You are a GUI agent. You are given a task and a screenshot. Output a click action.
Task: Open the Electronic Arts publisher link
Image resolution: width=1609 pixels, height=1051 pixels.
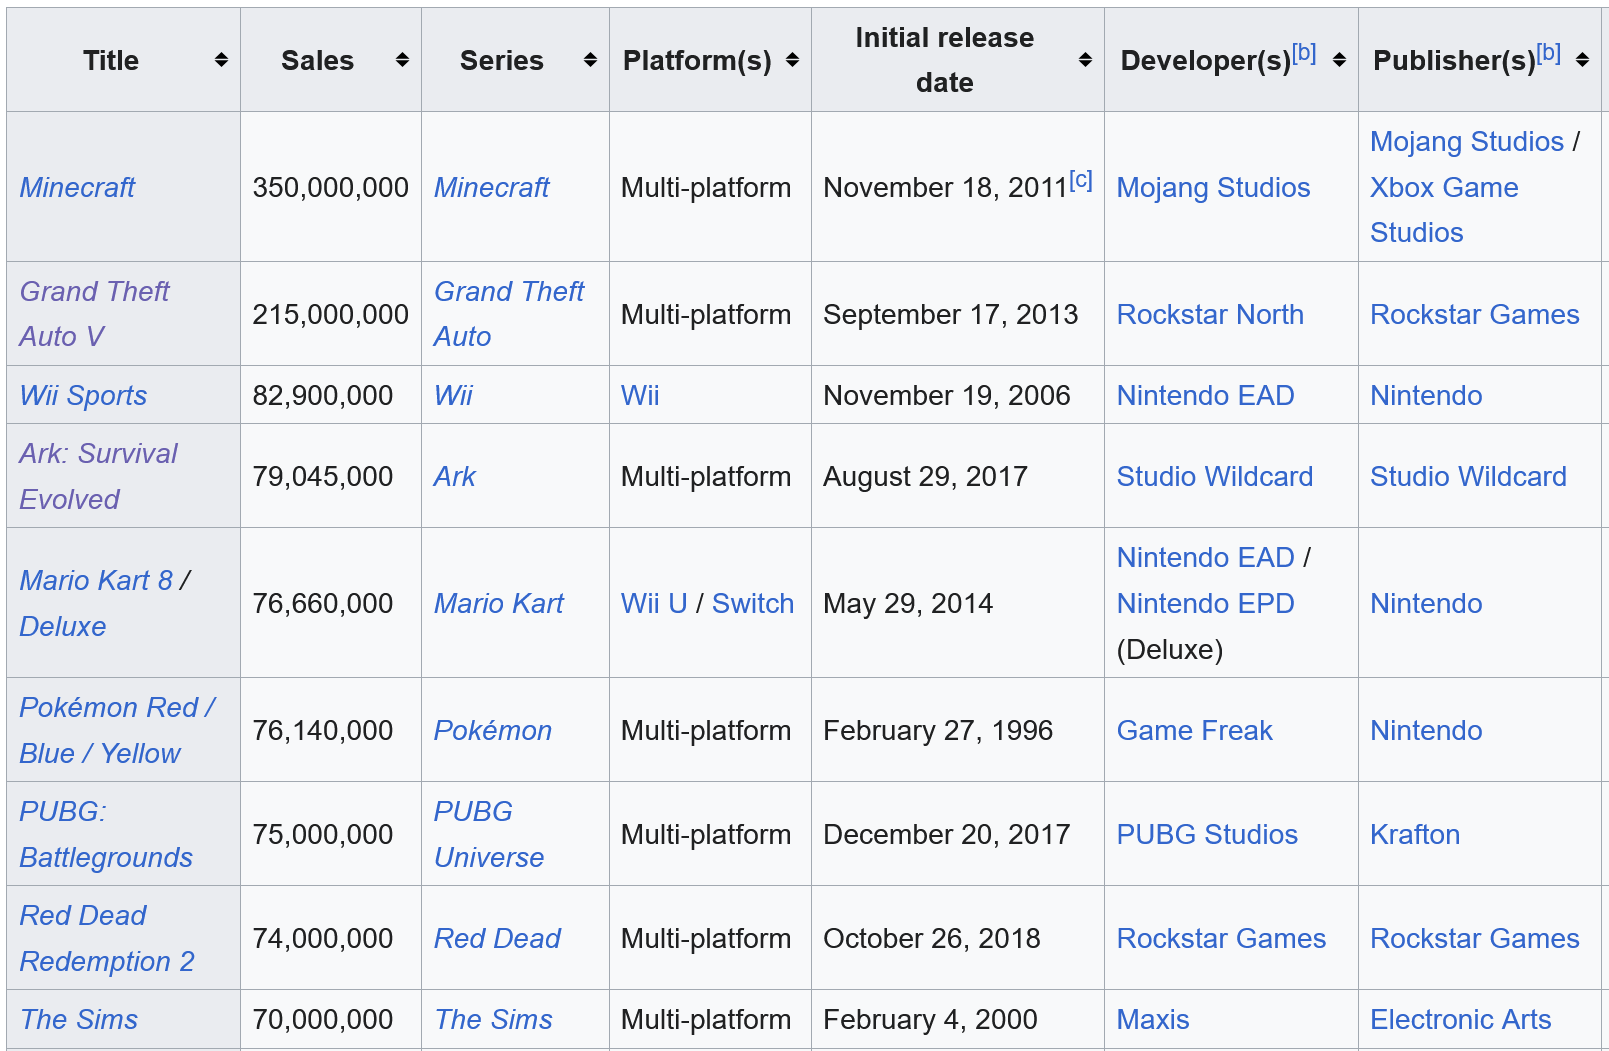click(x=1460, y=1019)
